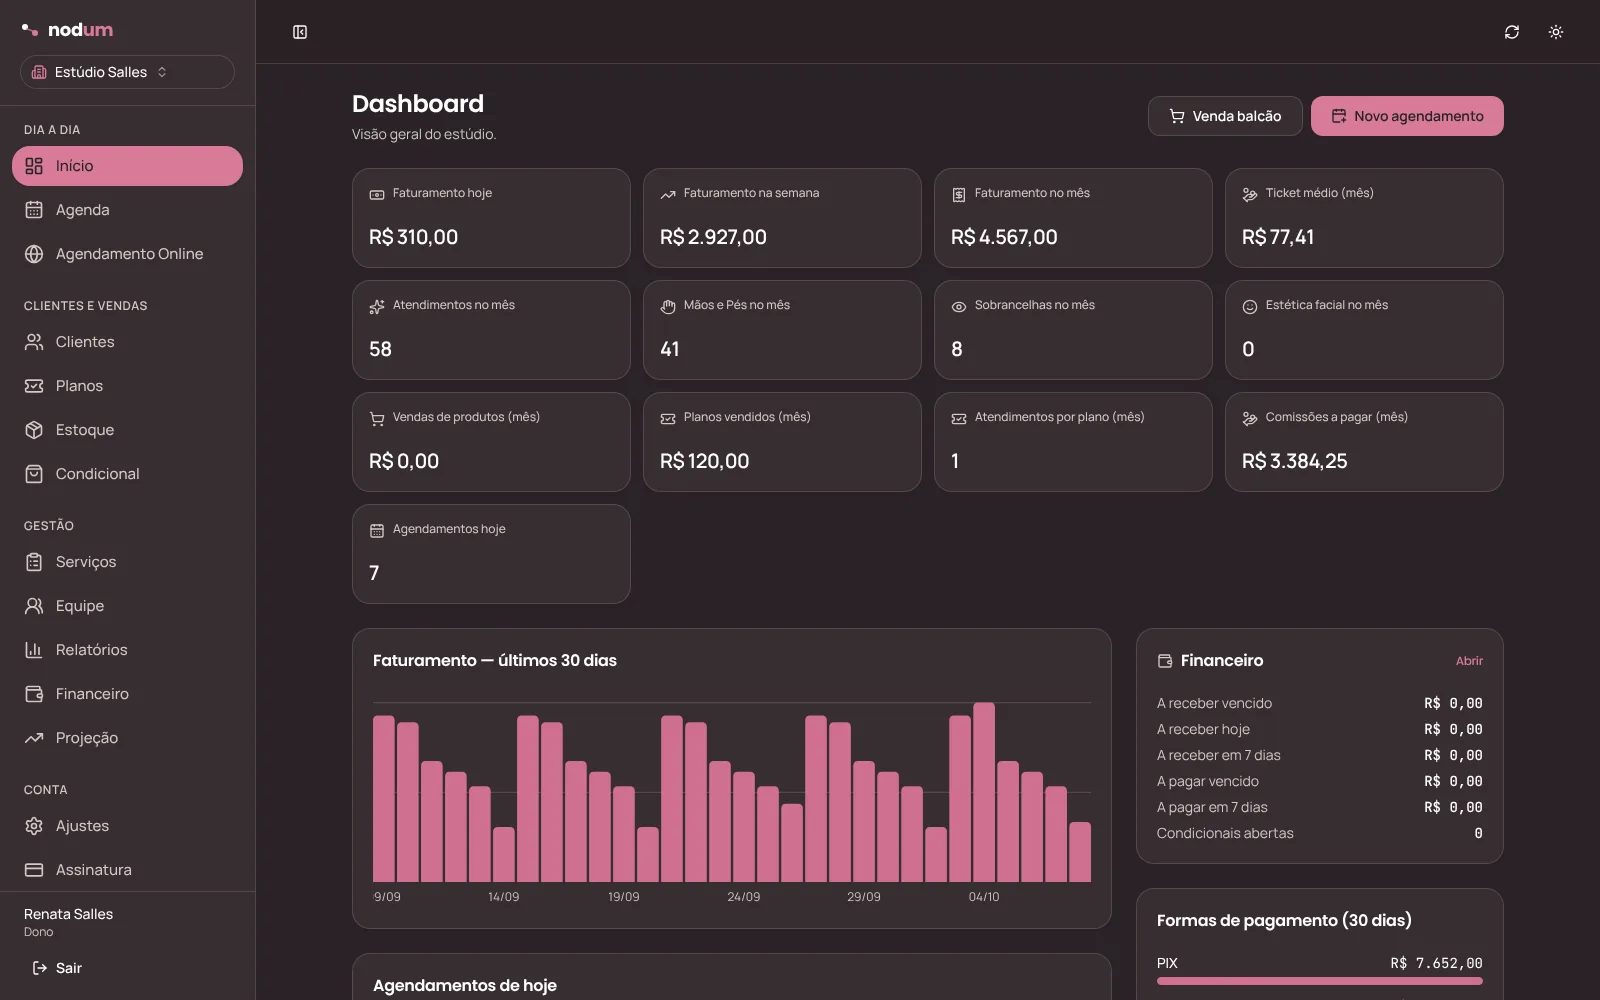This screenshot has width=1600, height=1000.
Task: Open Serviços in the sidebar
Action: [127, 562]
